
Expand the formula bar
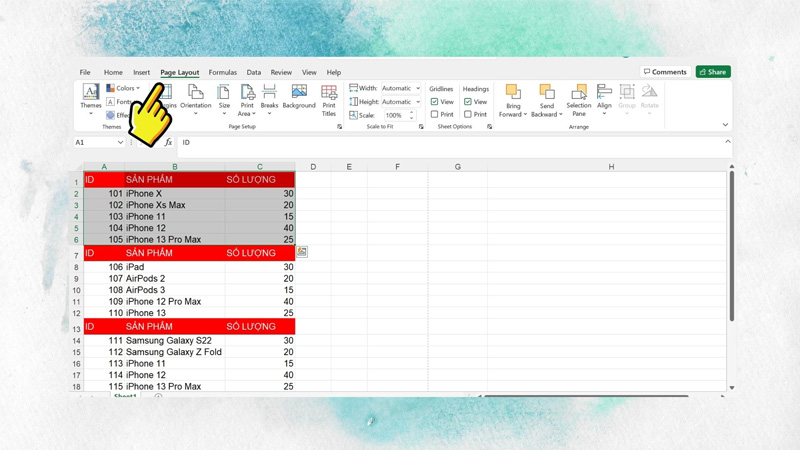728,142
